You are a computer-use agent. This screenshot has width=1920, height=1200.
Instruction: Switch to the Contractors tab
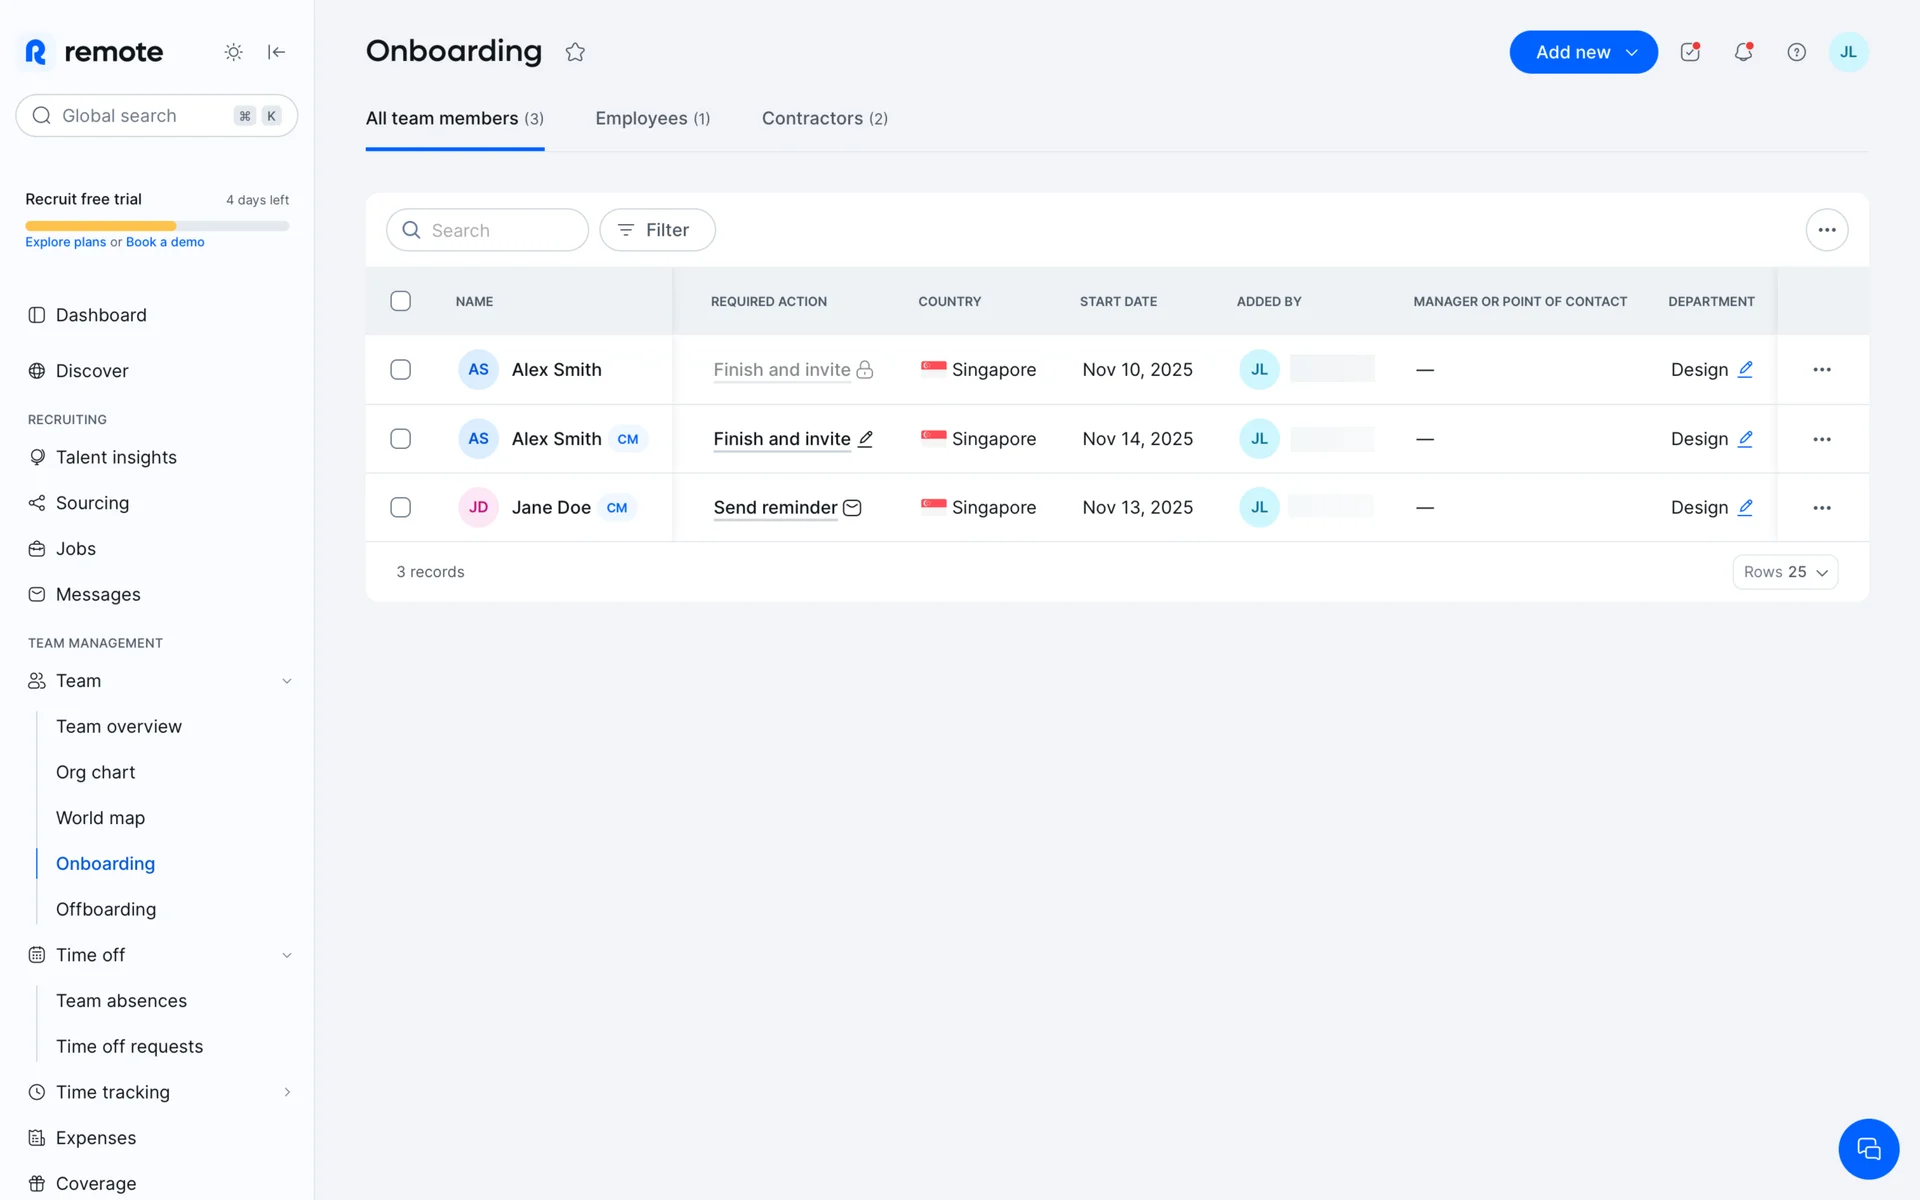pos(824,118)
